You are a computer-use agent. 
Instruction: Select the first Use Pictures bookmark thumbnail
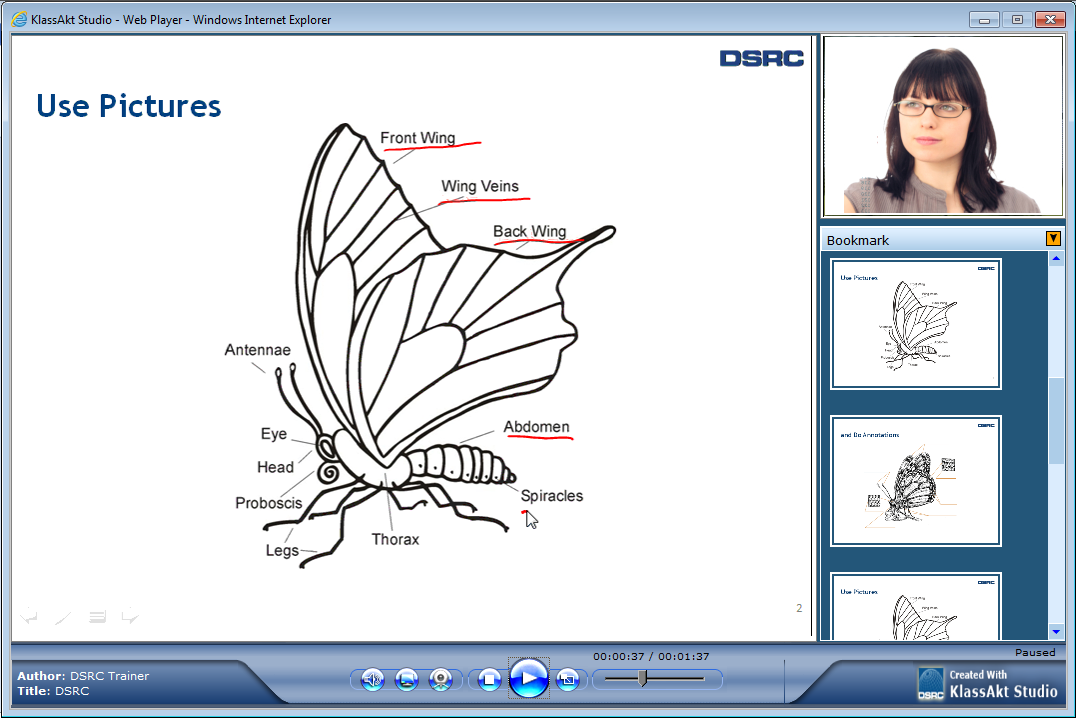(x=915, y=323)
